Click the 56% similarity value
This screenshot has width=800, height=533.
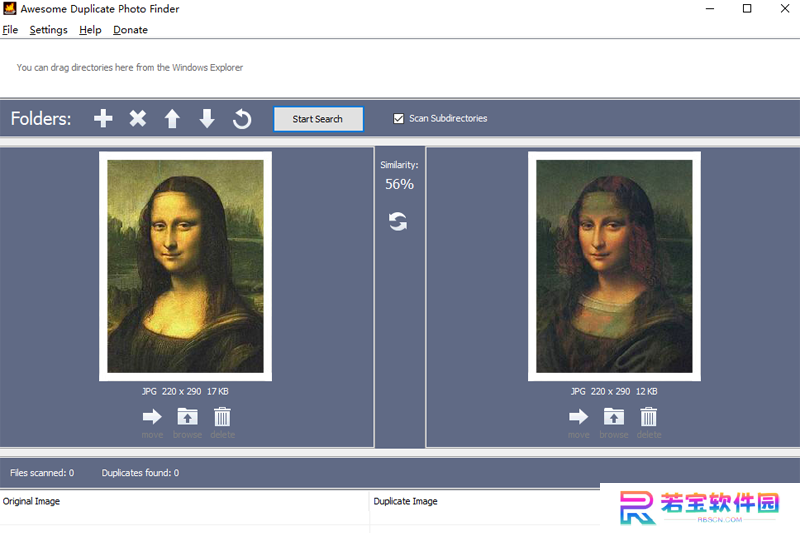[399, 184]
